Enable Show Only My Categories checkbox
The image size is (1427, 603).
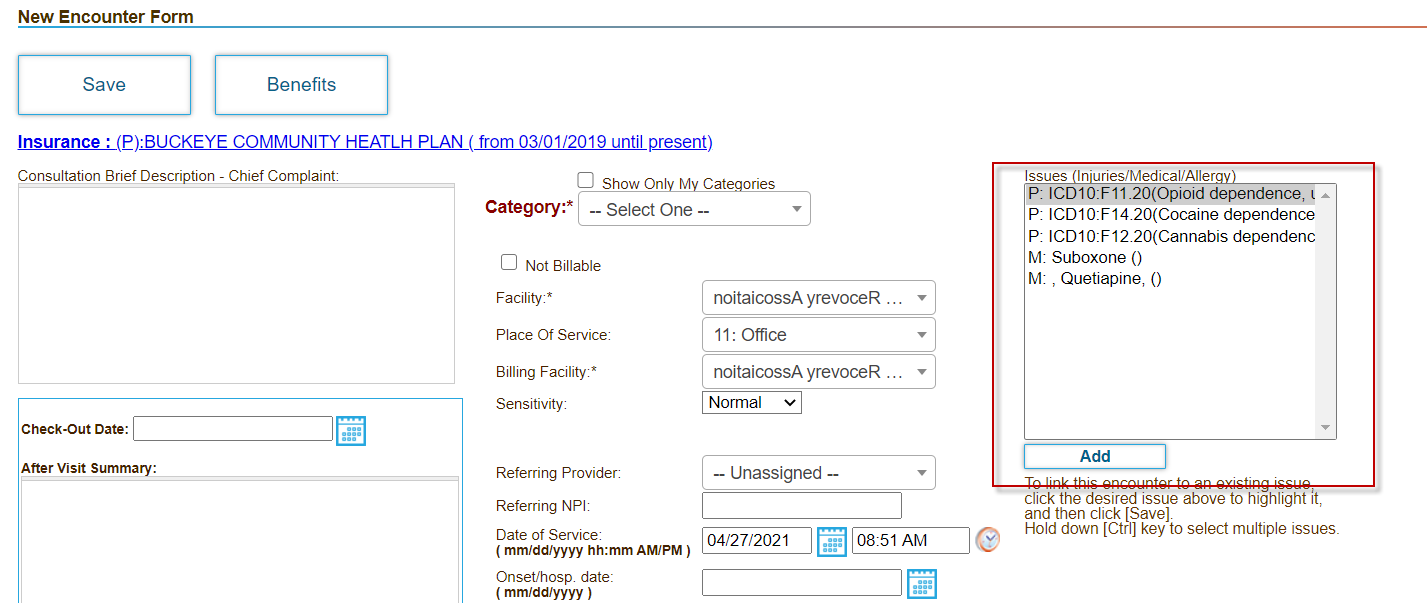(586, 181)
